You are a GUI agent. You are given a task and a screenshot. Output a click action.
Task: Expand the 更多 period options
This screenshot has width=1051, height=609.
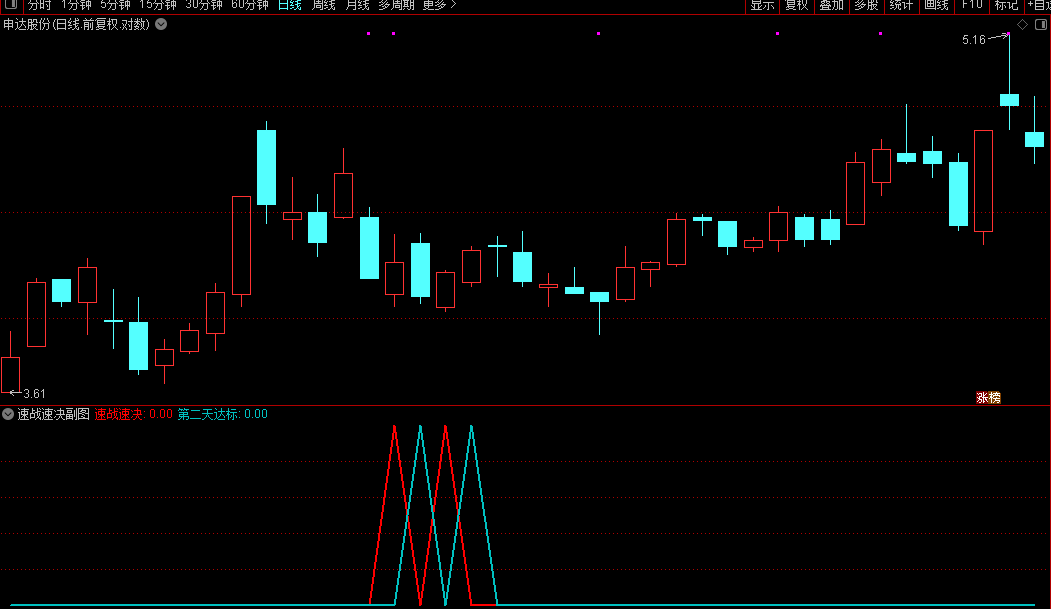pos(440,5)
